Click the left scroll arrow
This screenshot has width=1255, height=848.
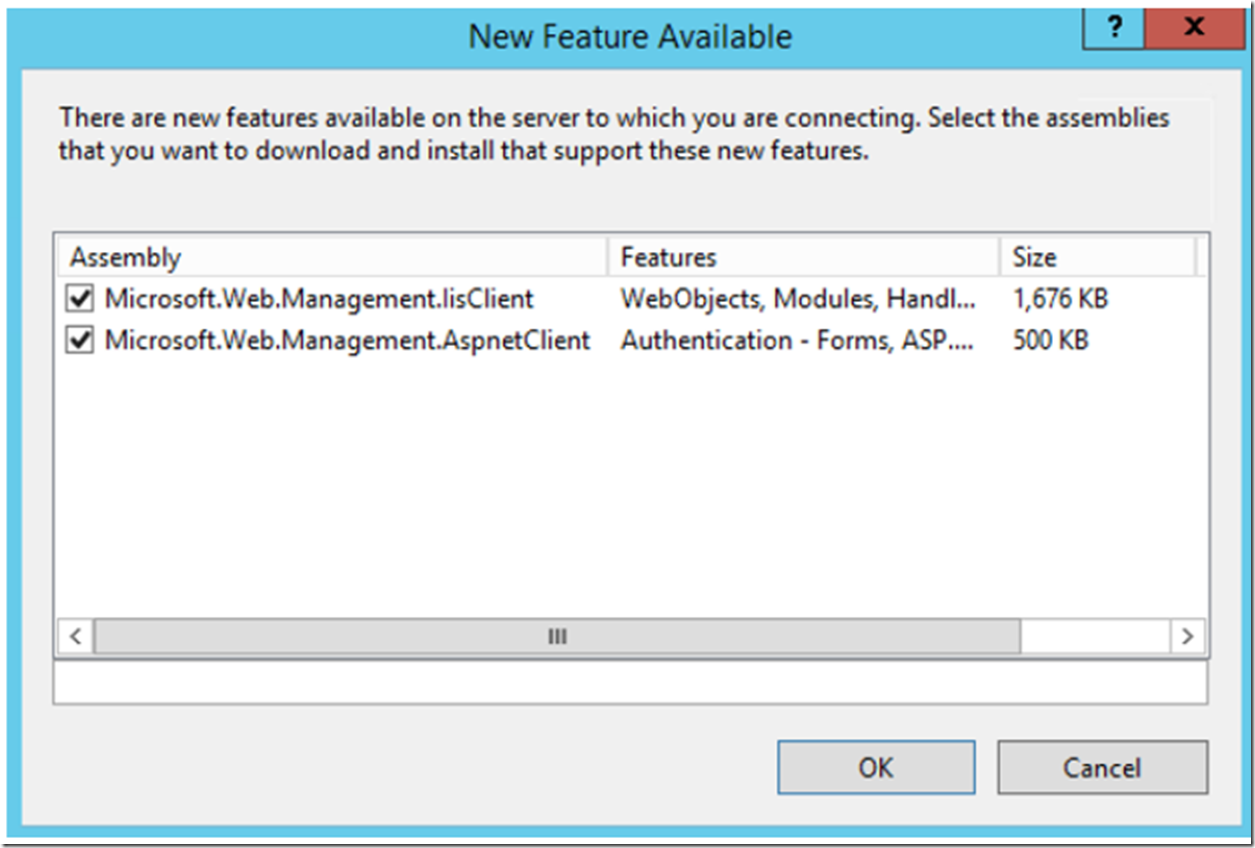point(75,636)
